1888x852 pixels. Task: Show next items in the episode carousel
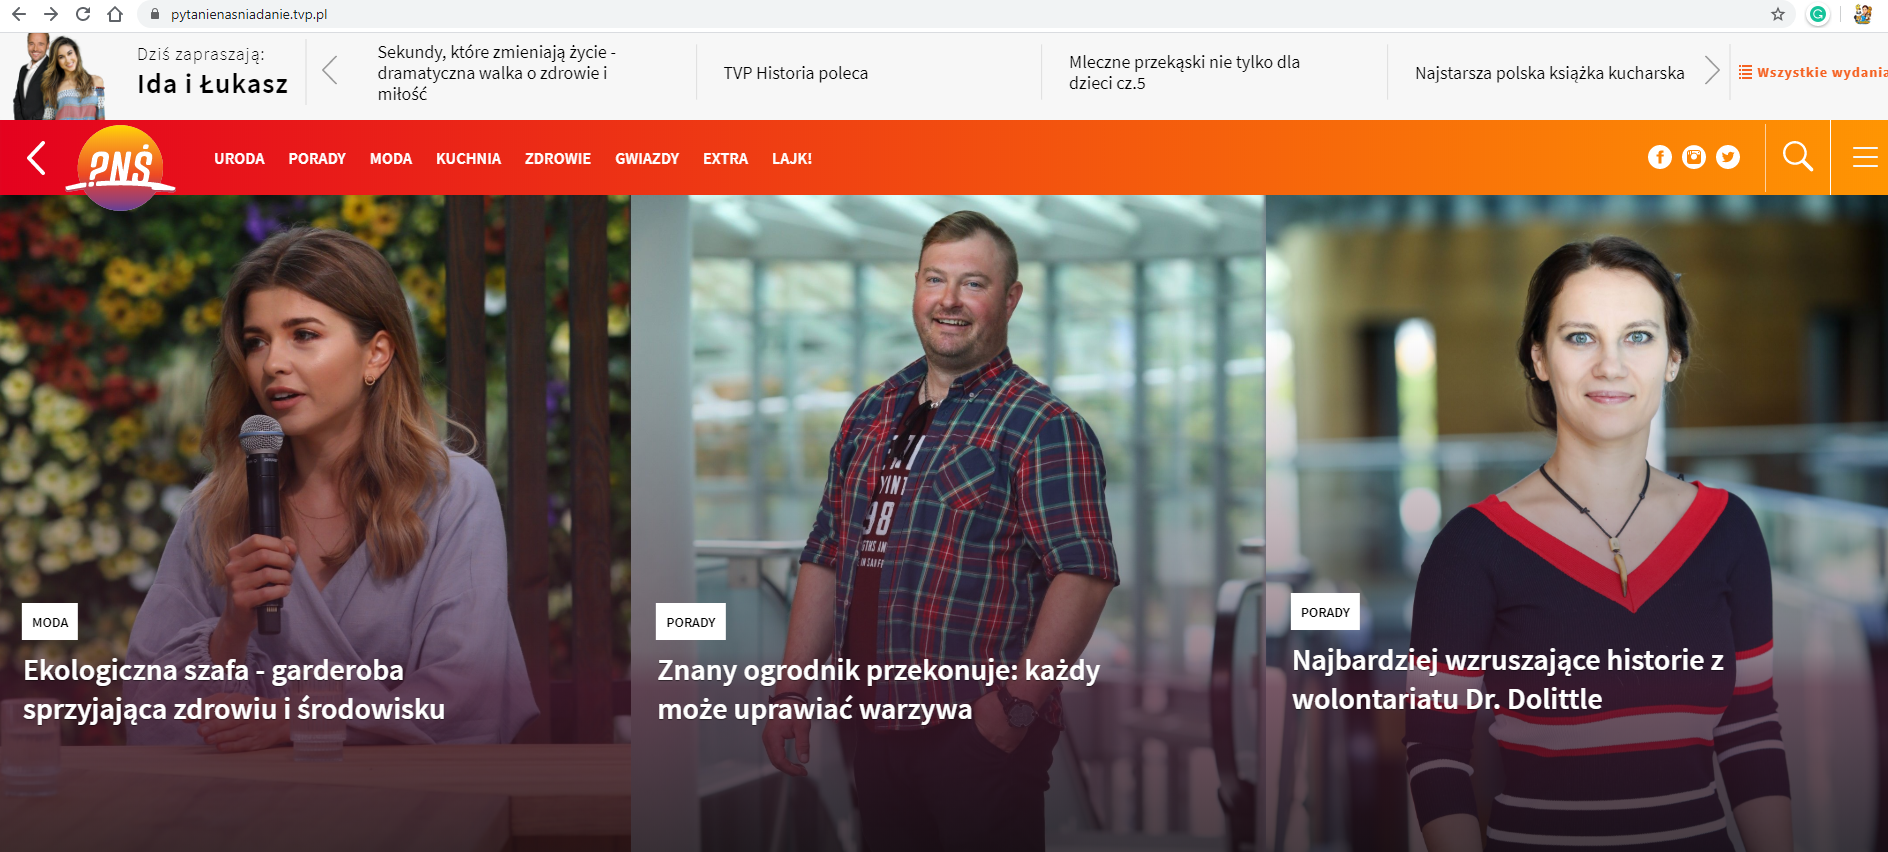[1712, 71]
